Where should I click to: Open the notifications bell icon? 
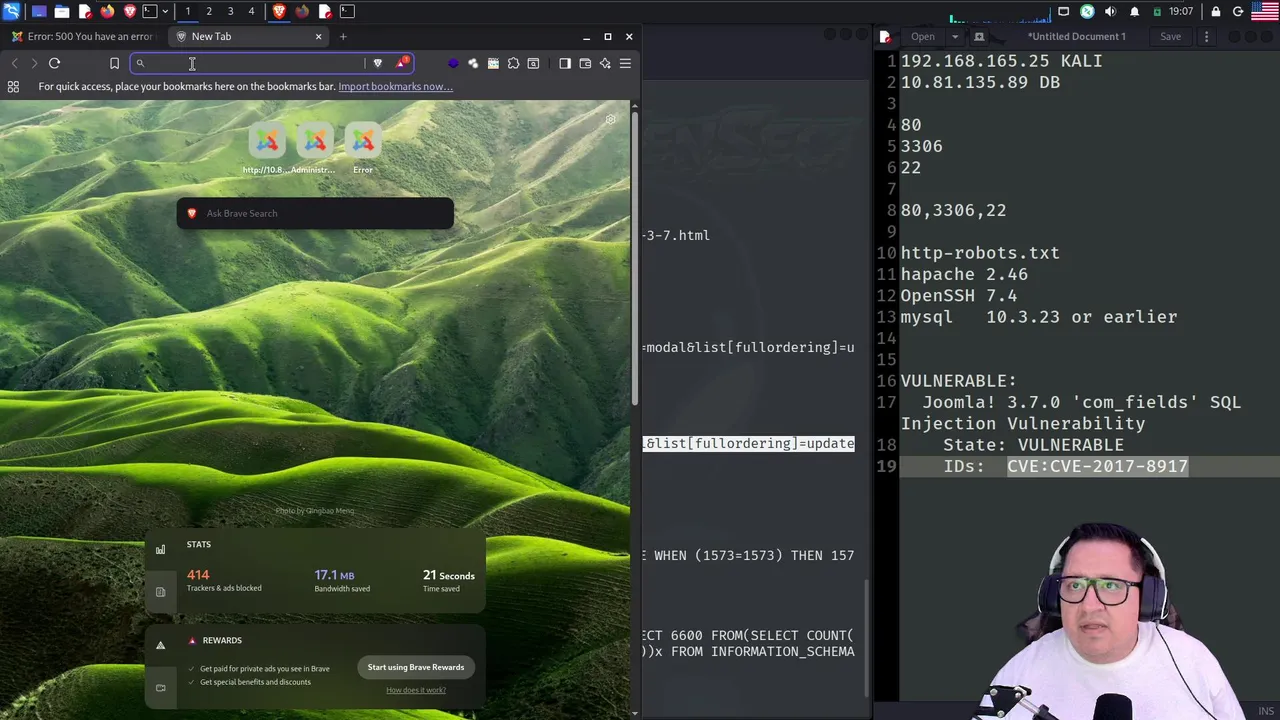(1134, 11)
